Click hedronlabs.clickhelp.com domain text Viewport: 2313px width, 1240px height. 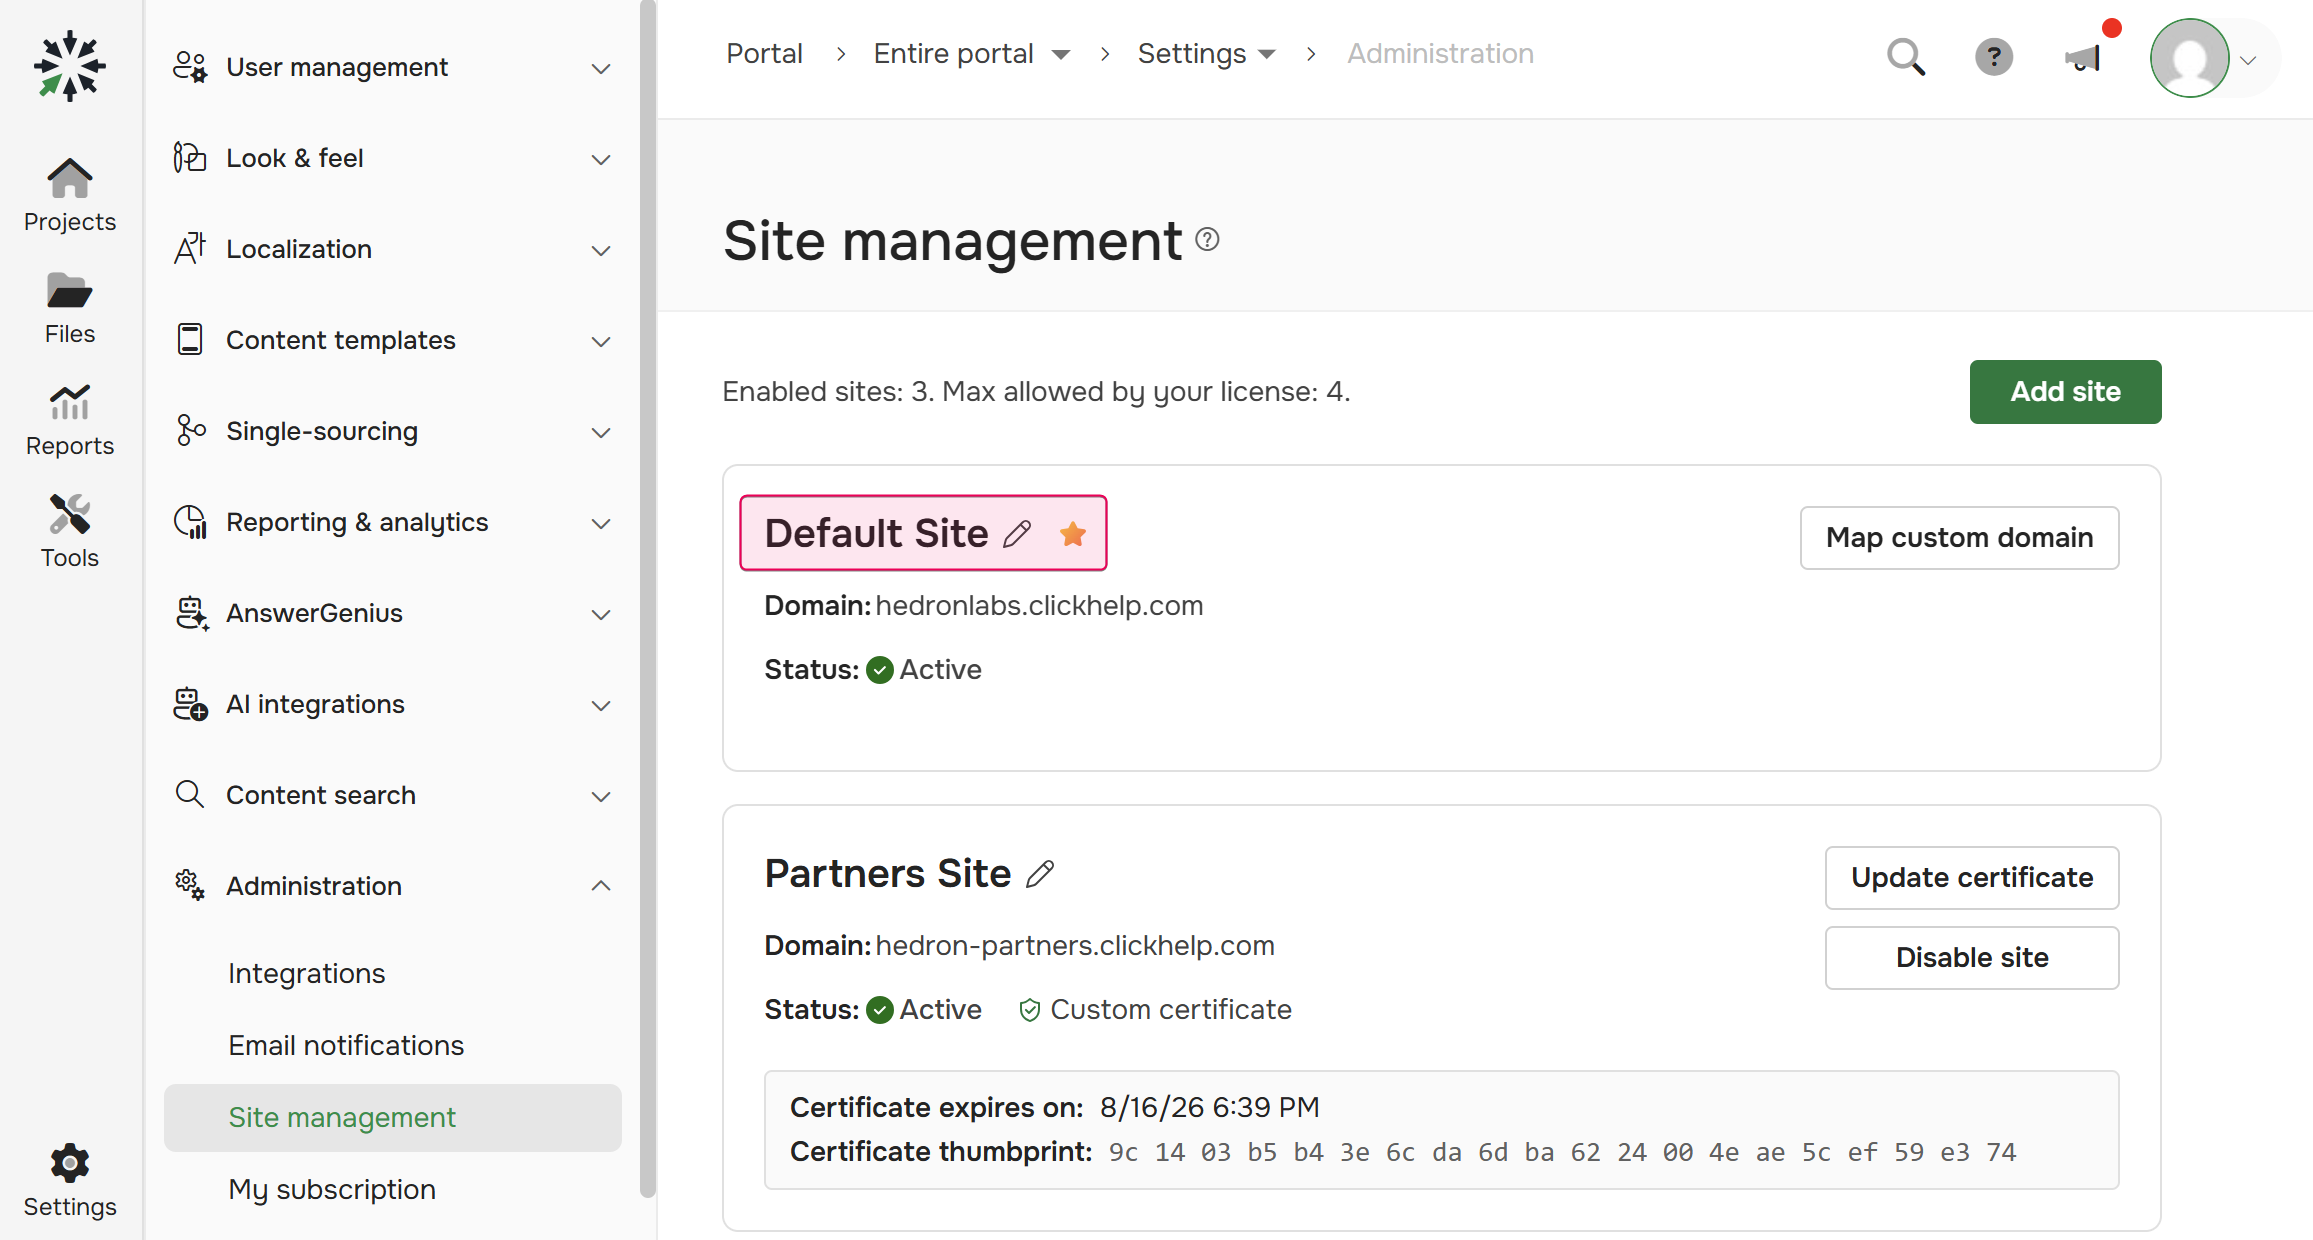point(1039,606)
